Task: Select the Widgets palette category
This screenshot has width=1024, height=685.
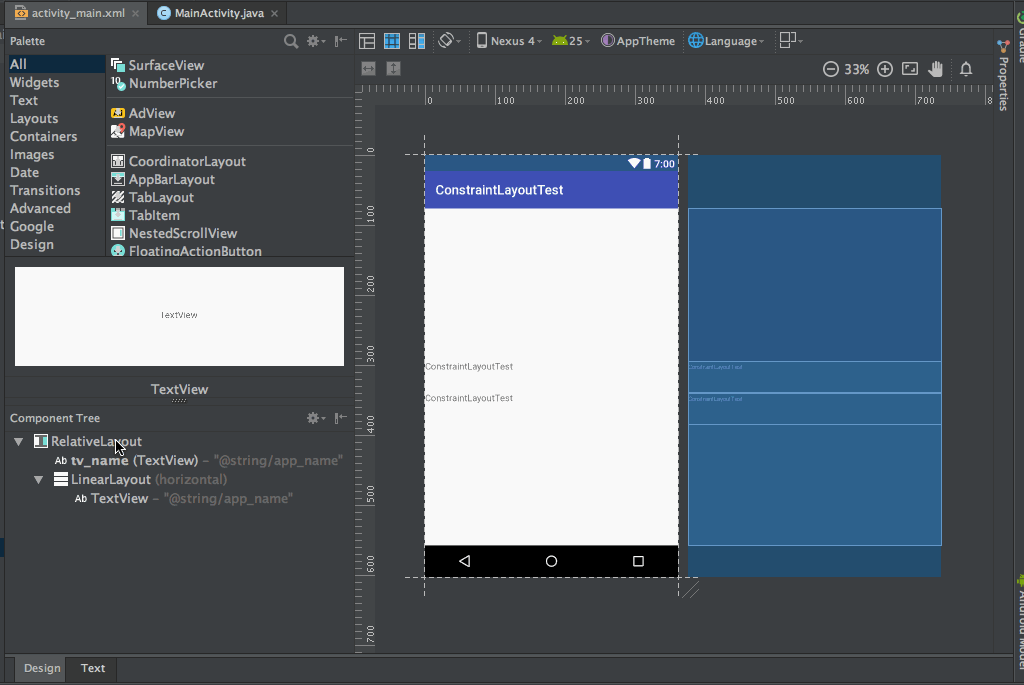Action: coord(34,82)
